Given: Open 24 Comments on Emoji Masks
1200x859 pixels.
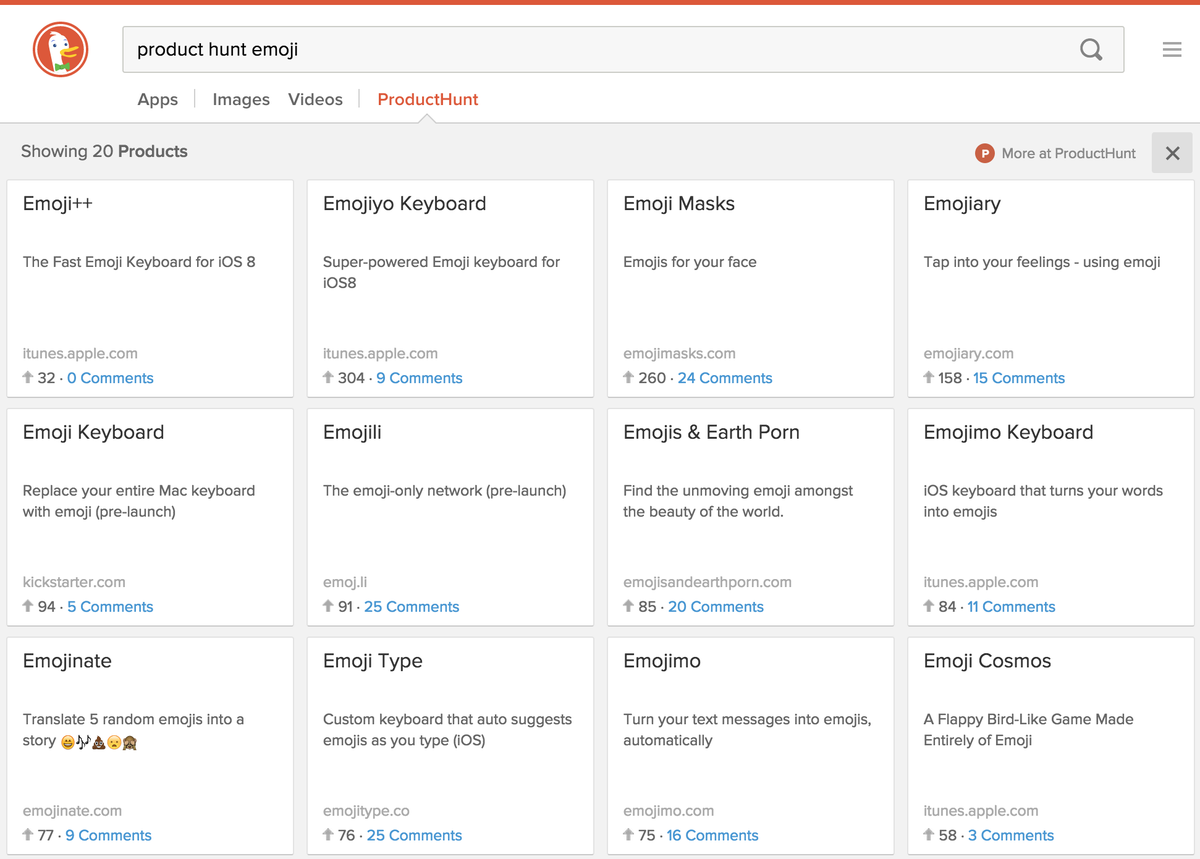Looking at the screenshot, I should 725,378.
